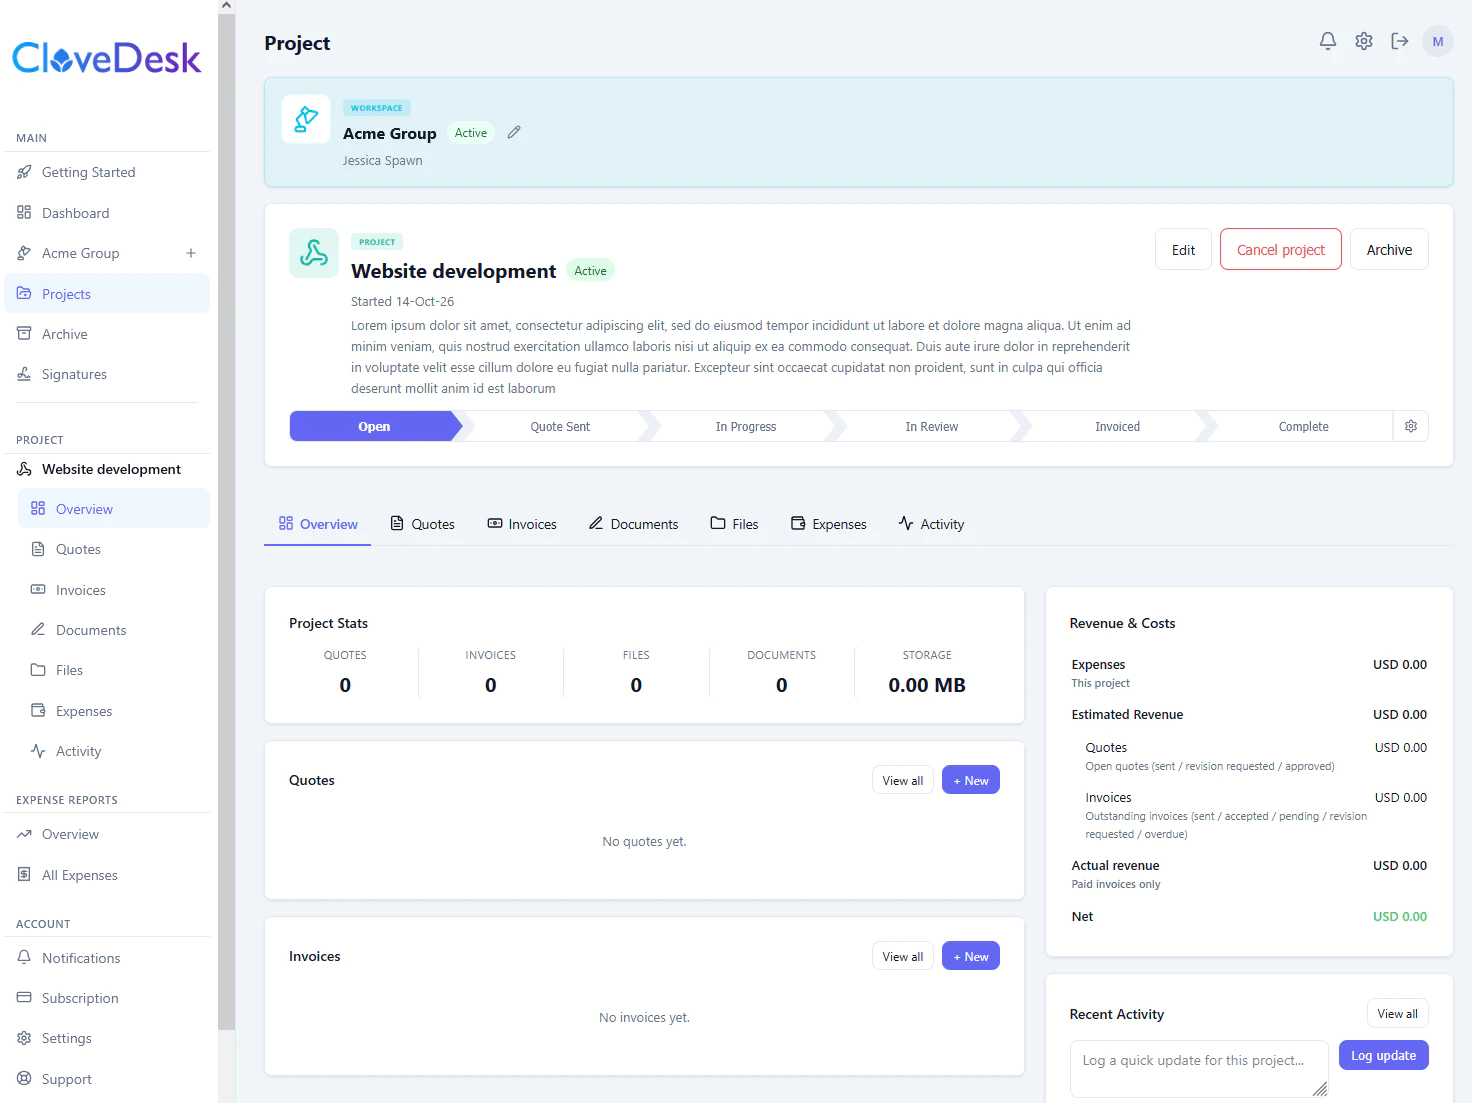Go to Dashboard in the sidebar
The image size is (1472, 1103).
tap(107, 213)
